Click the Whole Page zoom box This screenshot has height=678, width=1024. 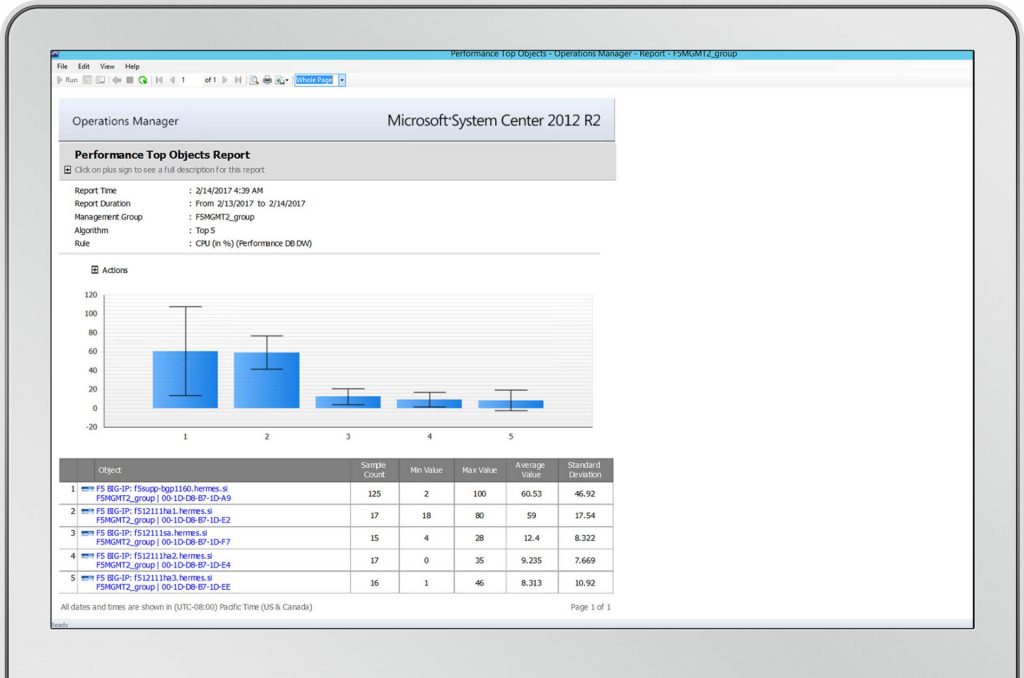pos(315,80)
